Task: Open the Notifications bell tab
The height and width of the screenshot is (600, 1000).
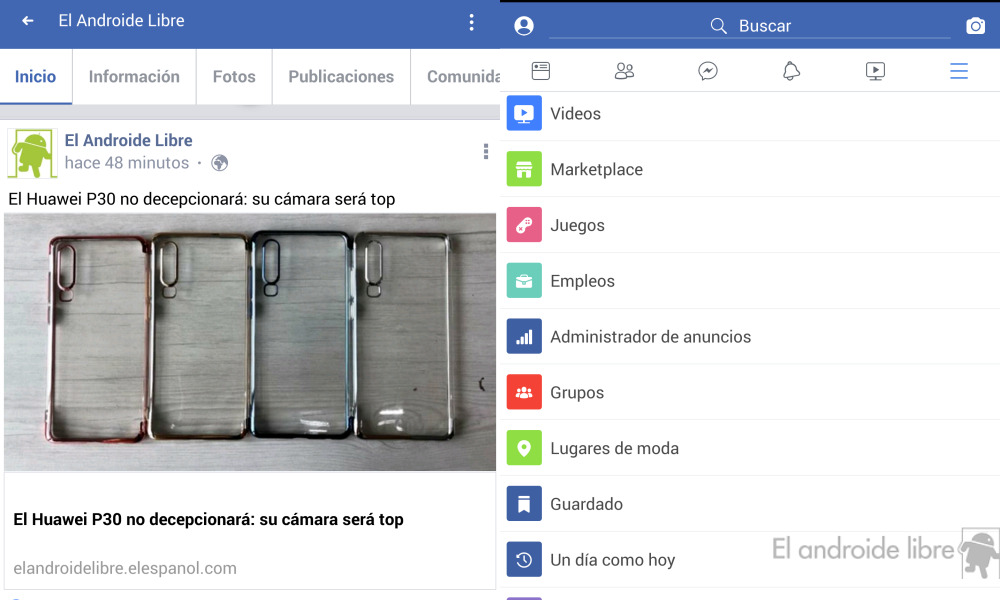Action: click(x=791, y=71)
